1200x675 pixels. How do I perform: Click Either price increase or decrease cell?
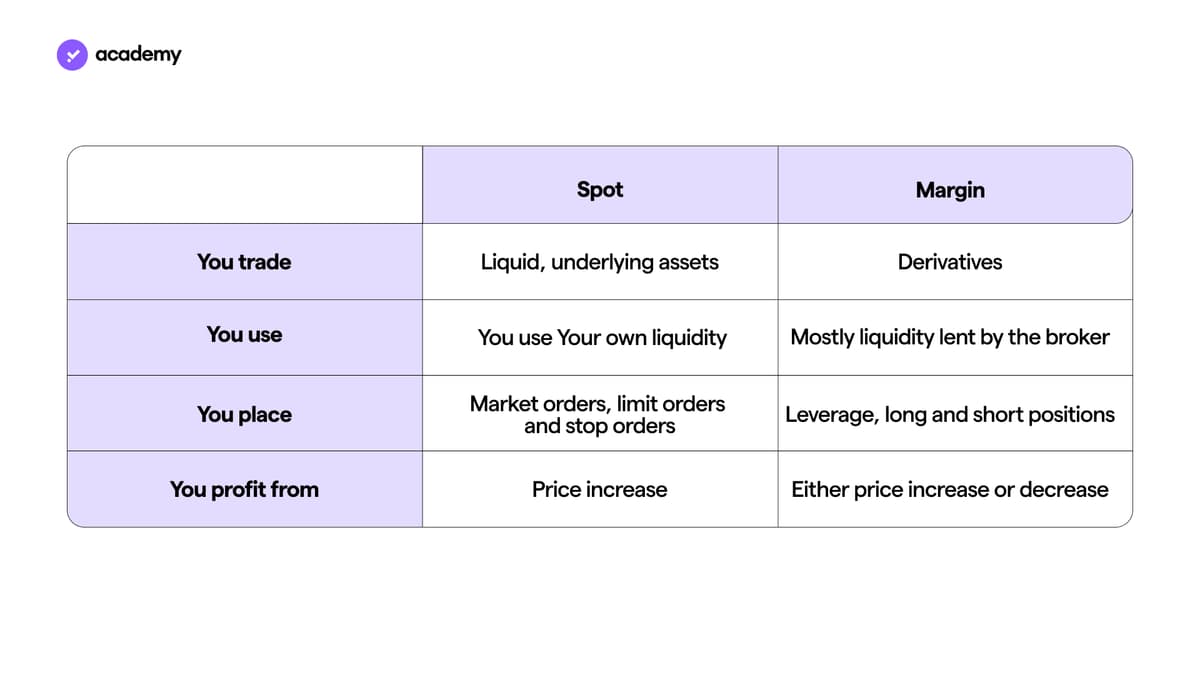coord(950,489)
